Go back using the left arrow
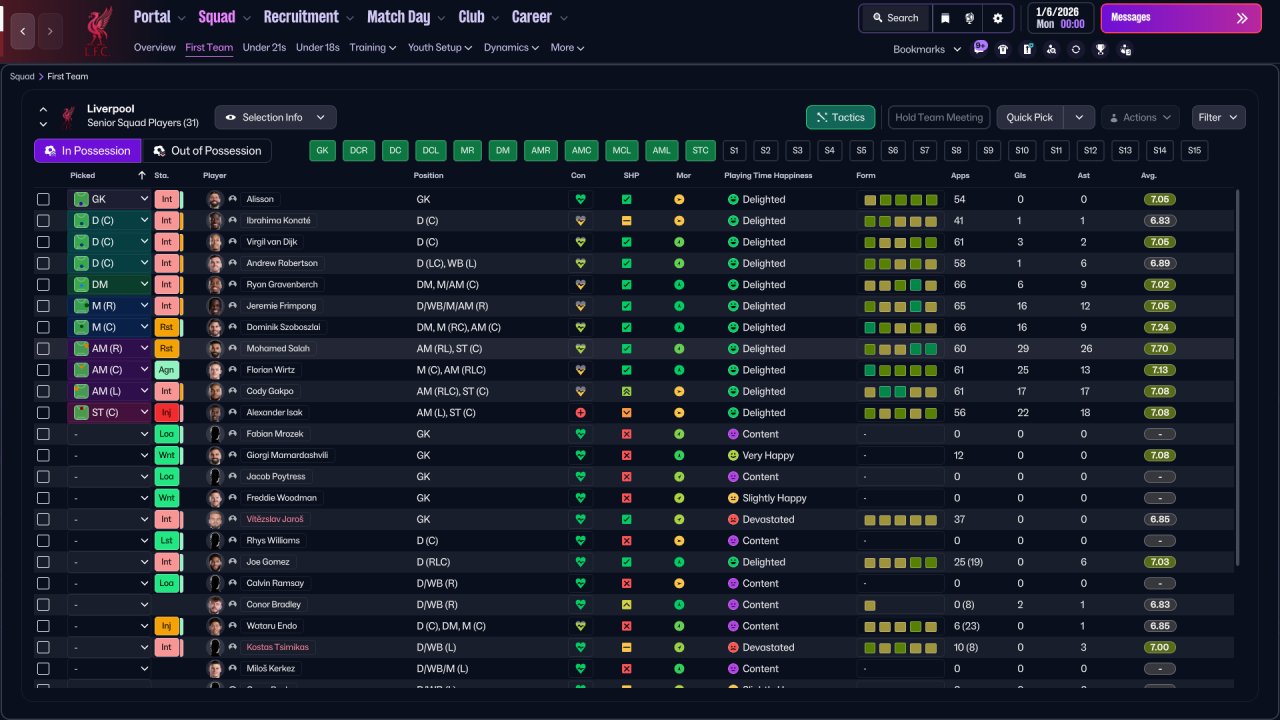The width and height of the screenshot is (1280, 720). pyautogui.click(x=22, y=31)
